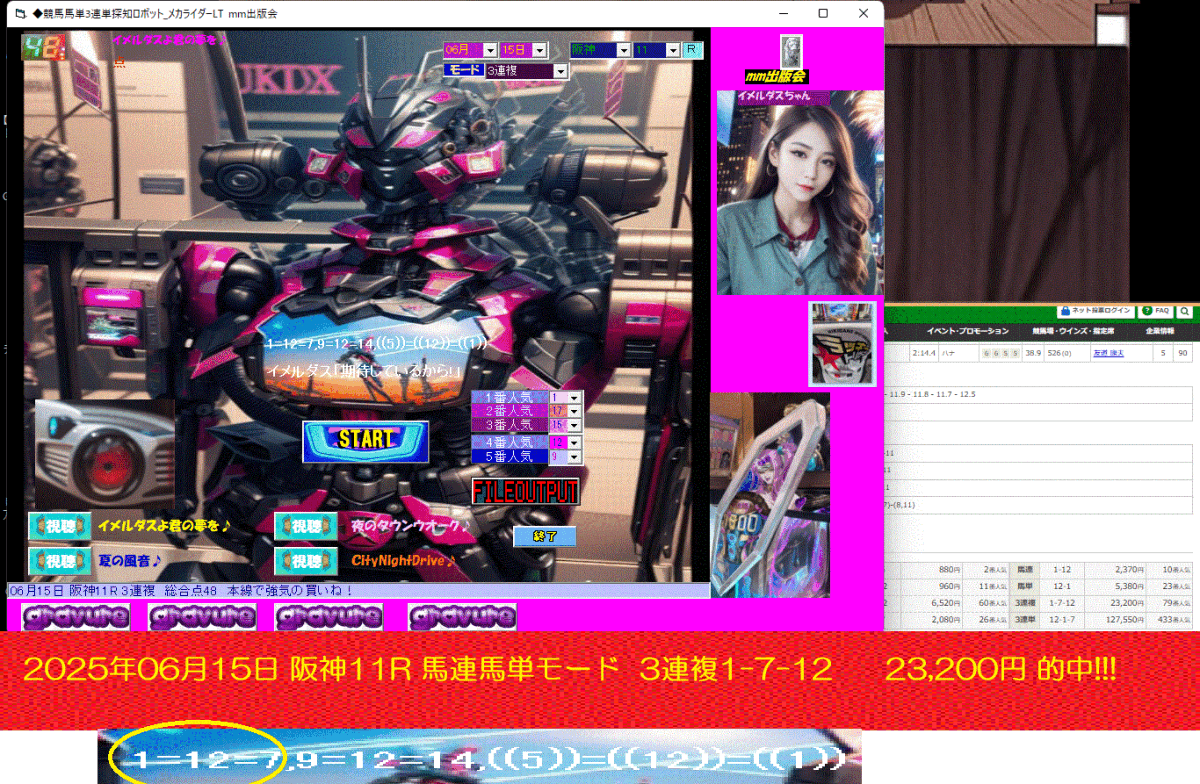1200x784 pixels.
Task: Click the 馬単 12-1 result cell
Action: [1061, 587]
